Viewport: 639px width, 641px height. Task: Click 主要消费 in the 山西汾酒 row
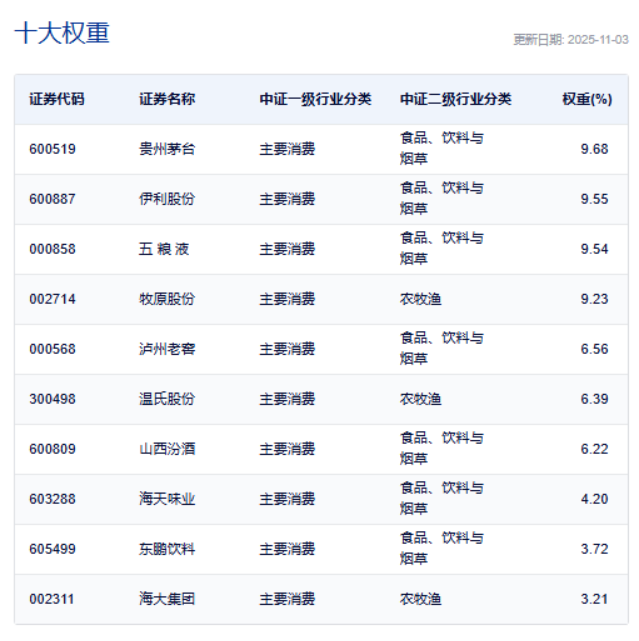287,449
